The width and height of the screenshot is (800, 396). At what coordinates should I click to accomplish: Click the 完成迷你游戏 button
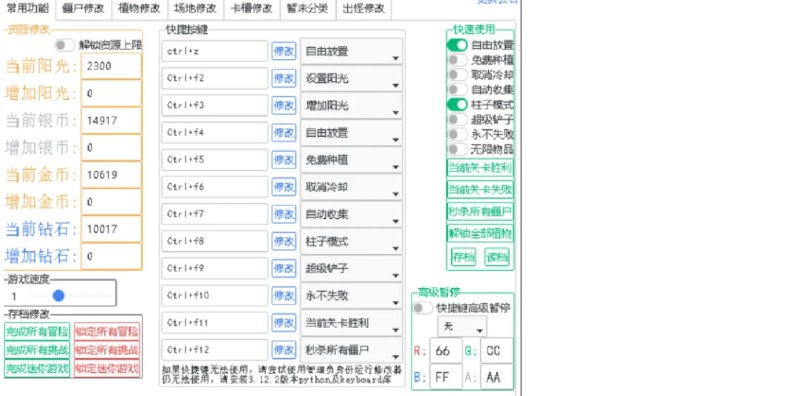[x=37, y=368]
